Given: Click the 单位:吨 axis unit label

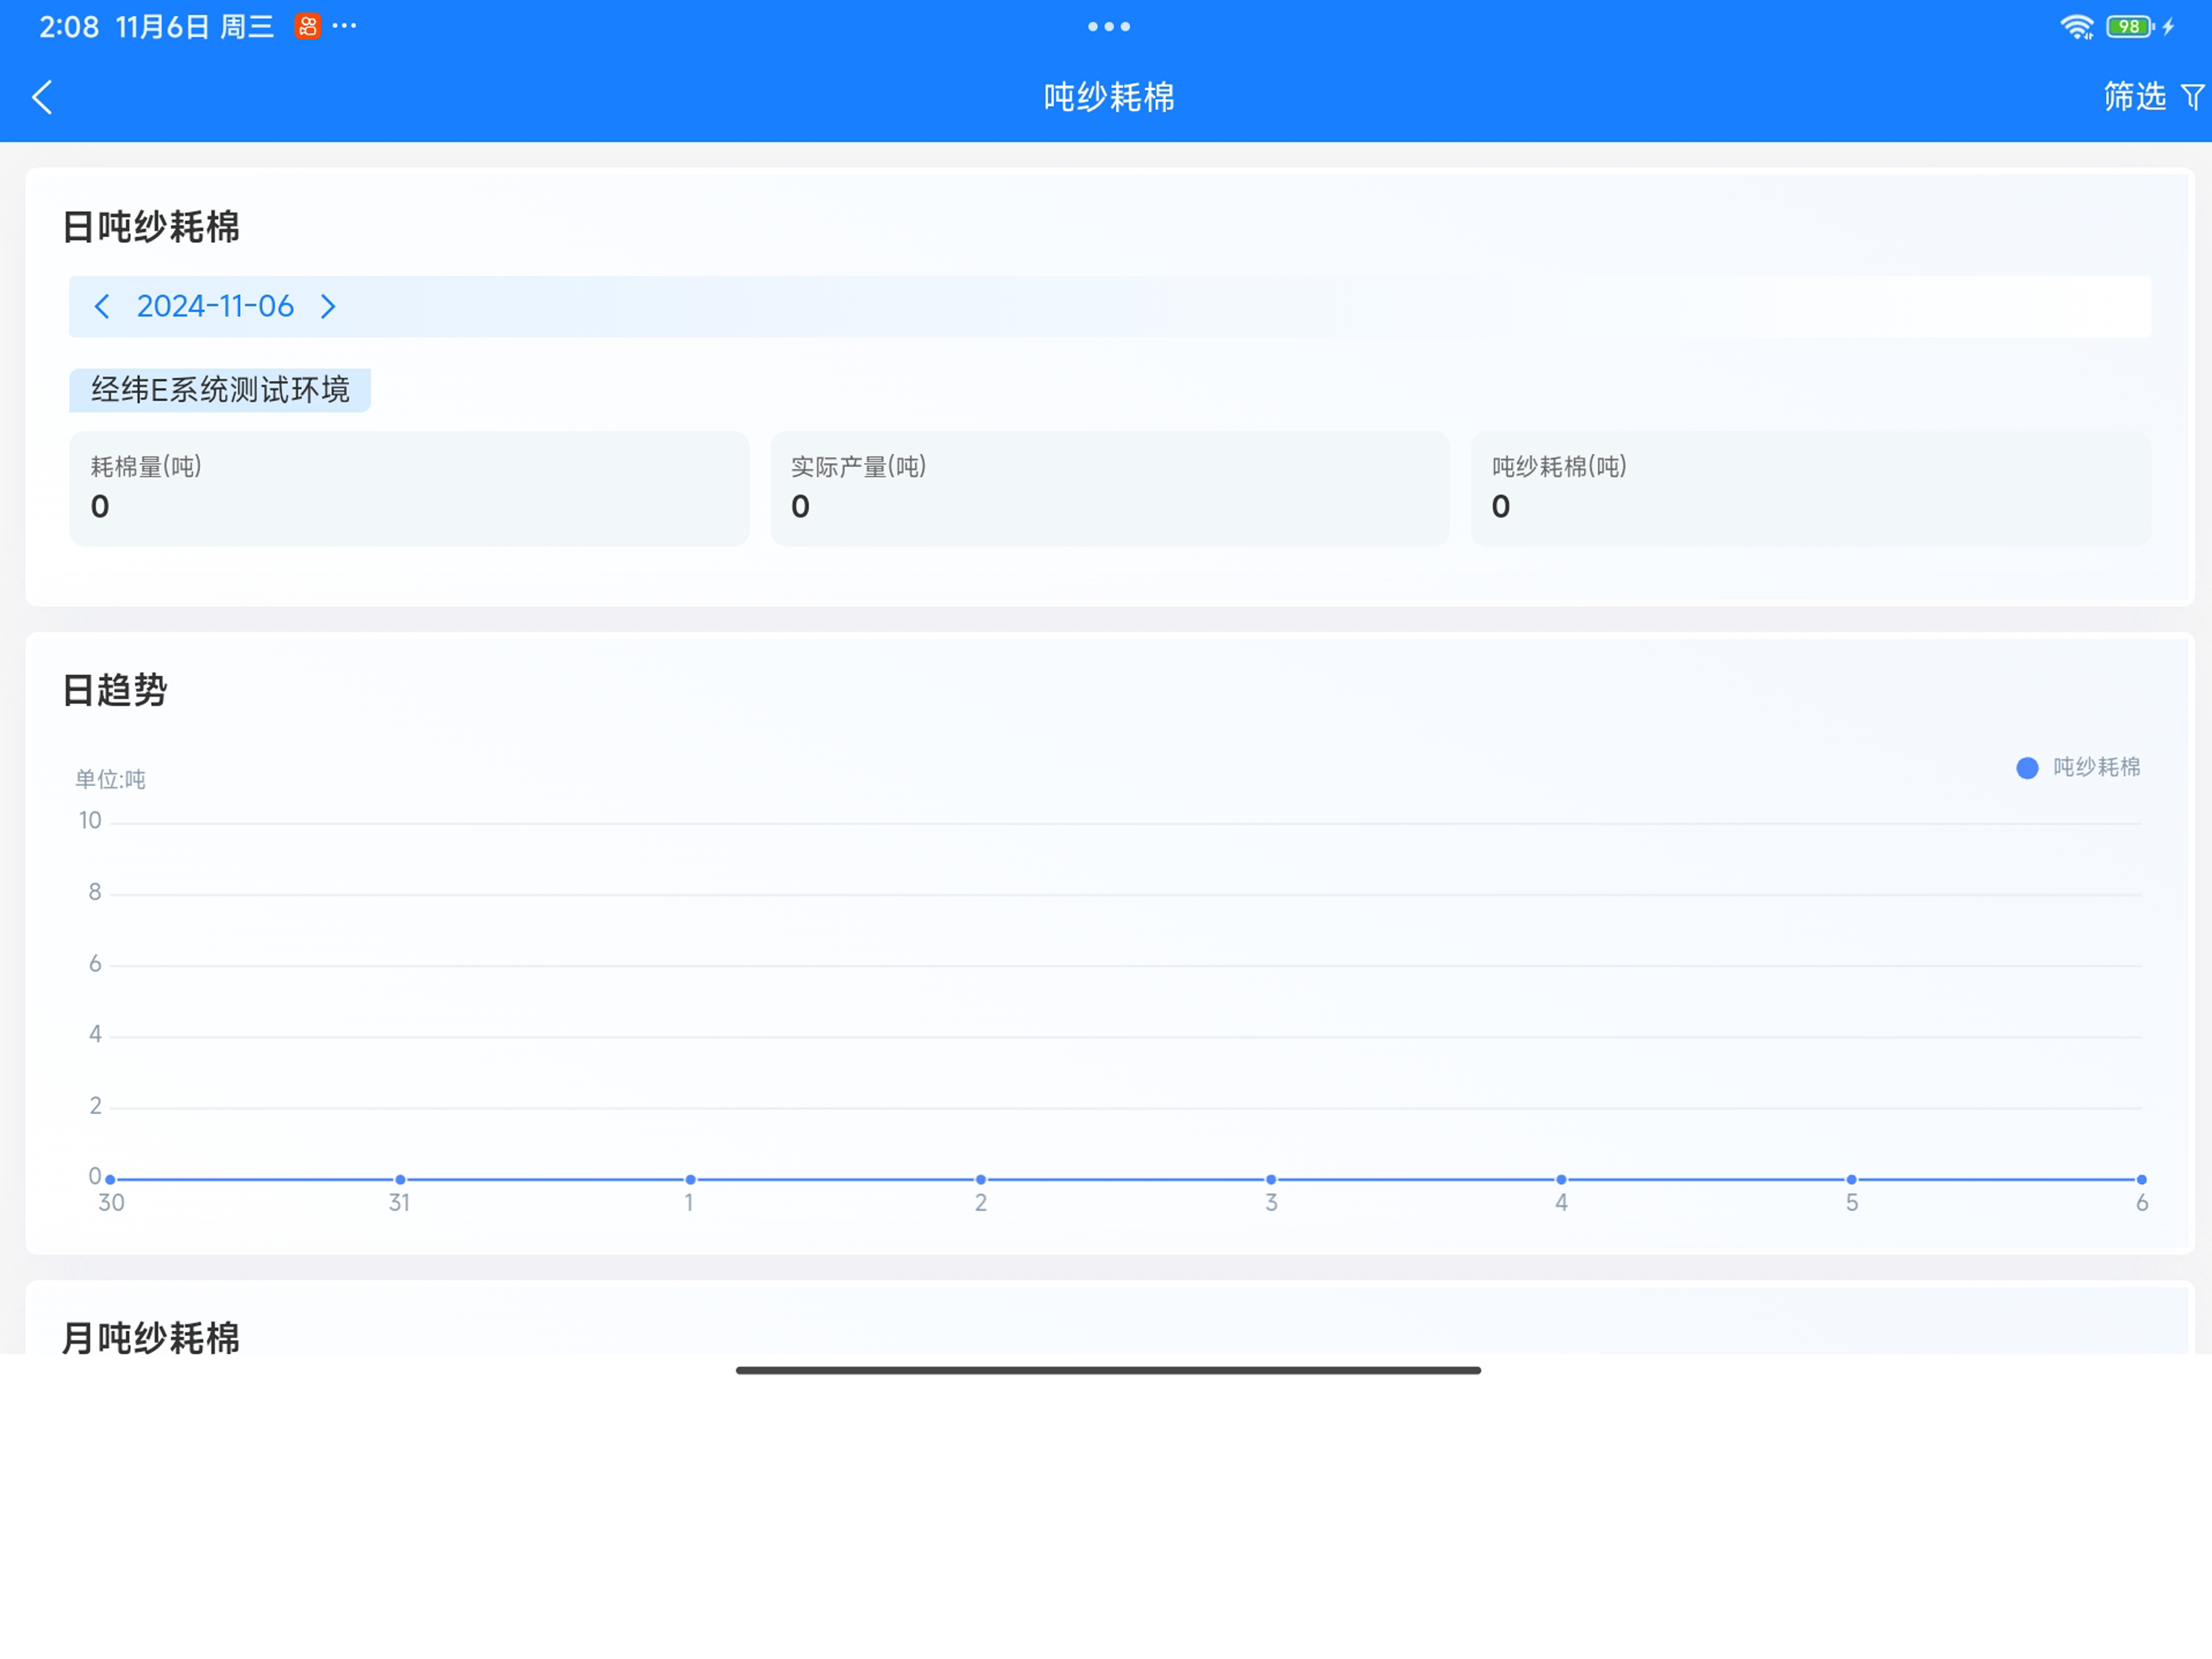Looking at the screenshot, I should coord(110,779).
